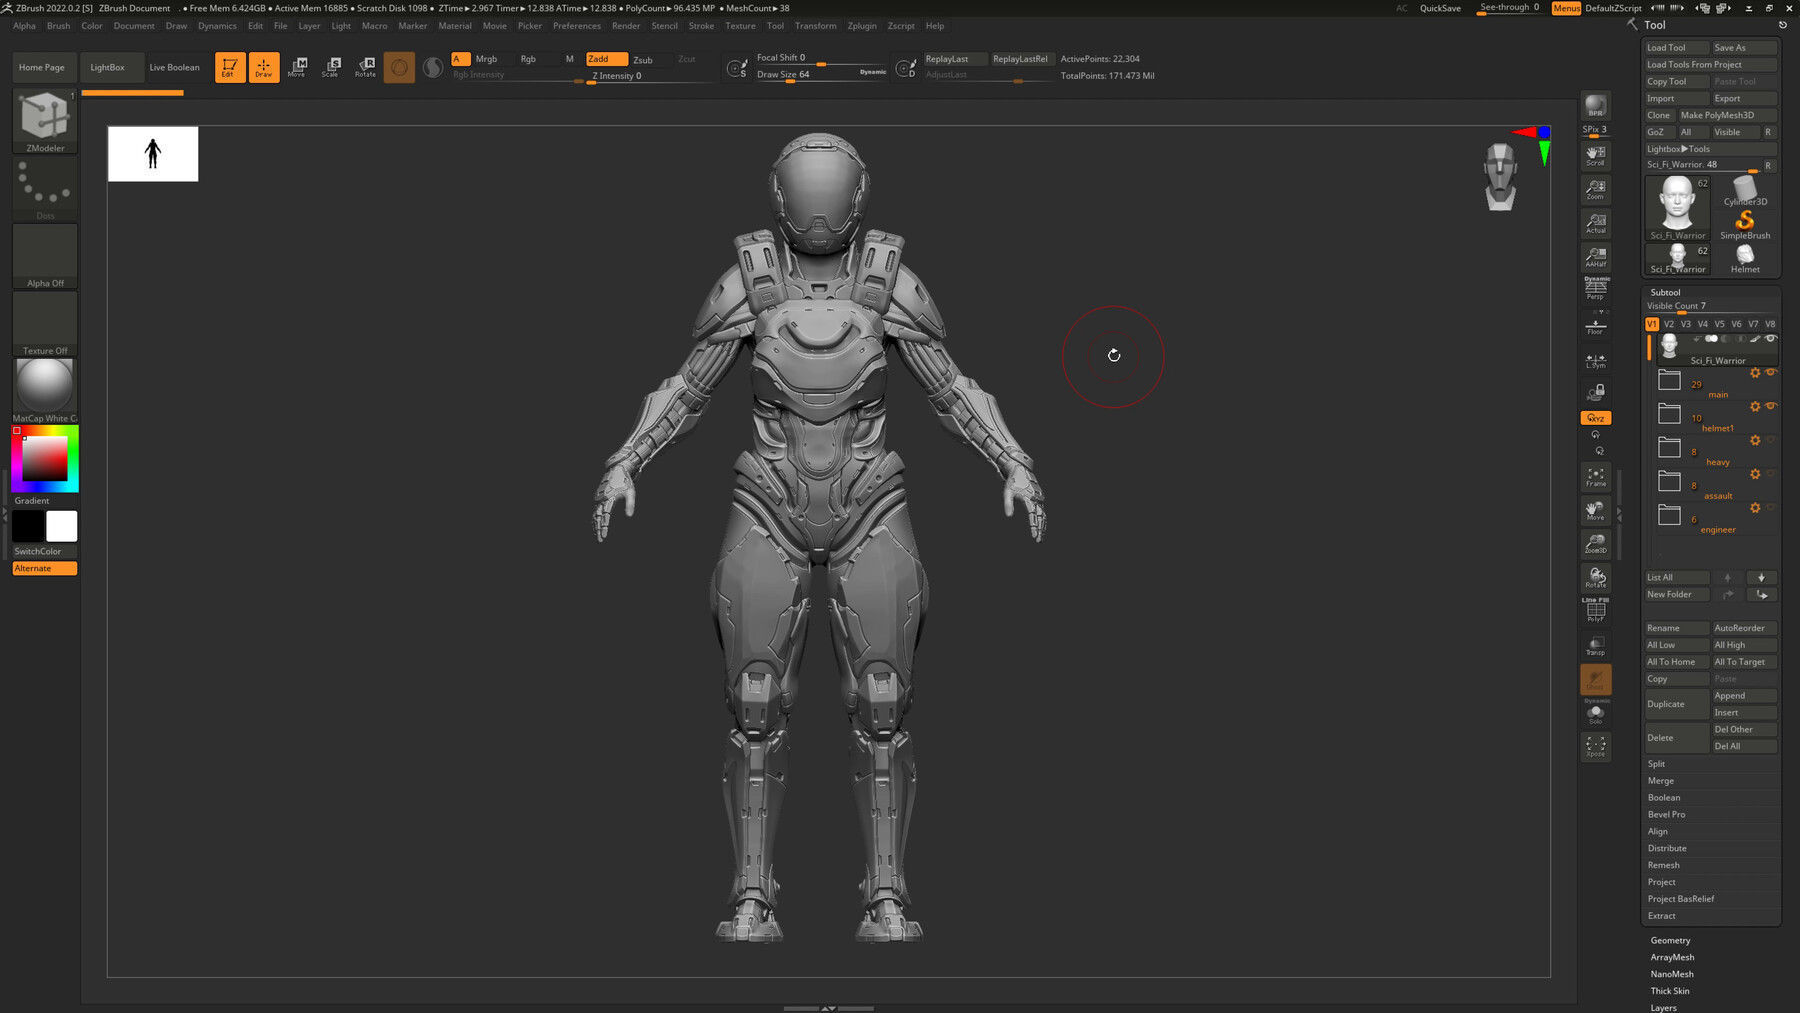The width and height of the screenshot is (1800, 1013).
Task: Open the Brush menu
Action: click(x=58, y=26)
